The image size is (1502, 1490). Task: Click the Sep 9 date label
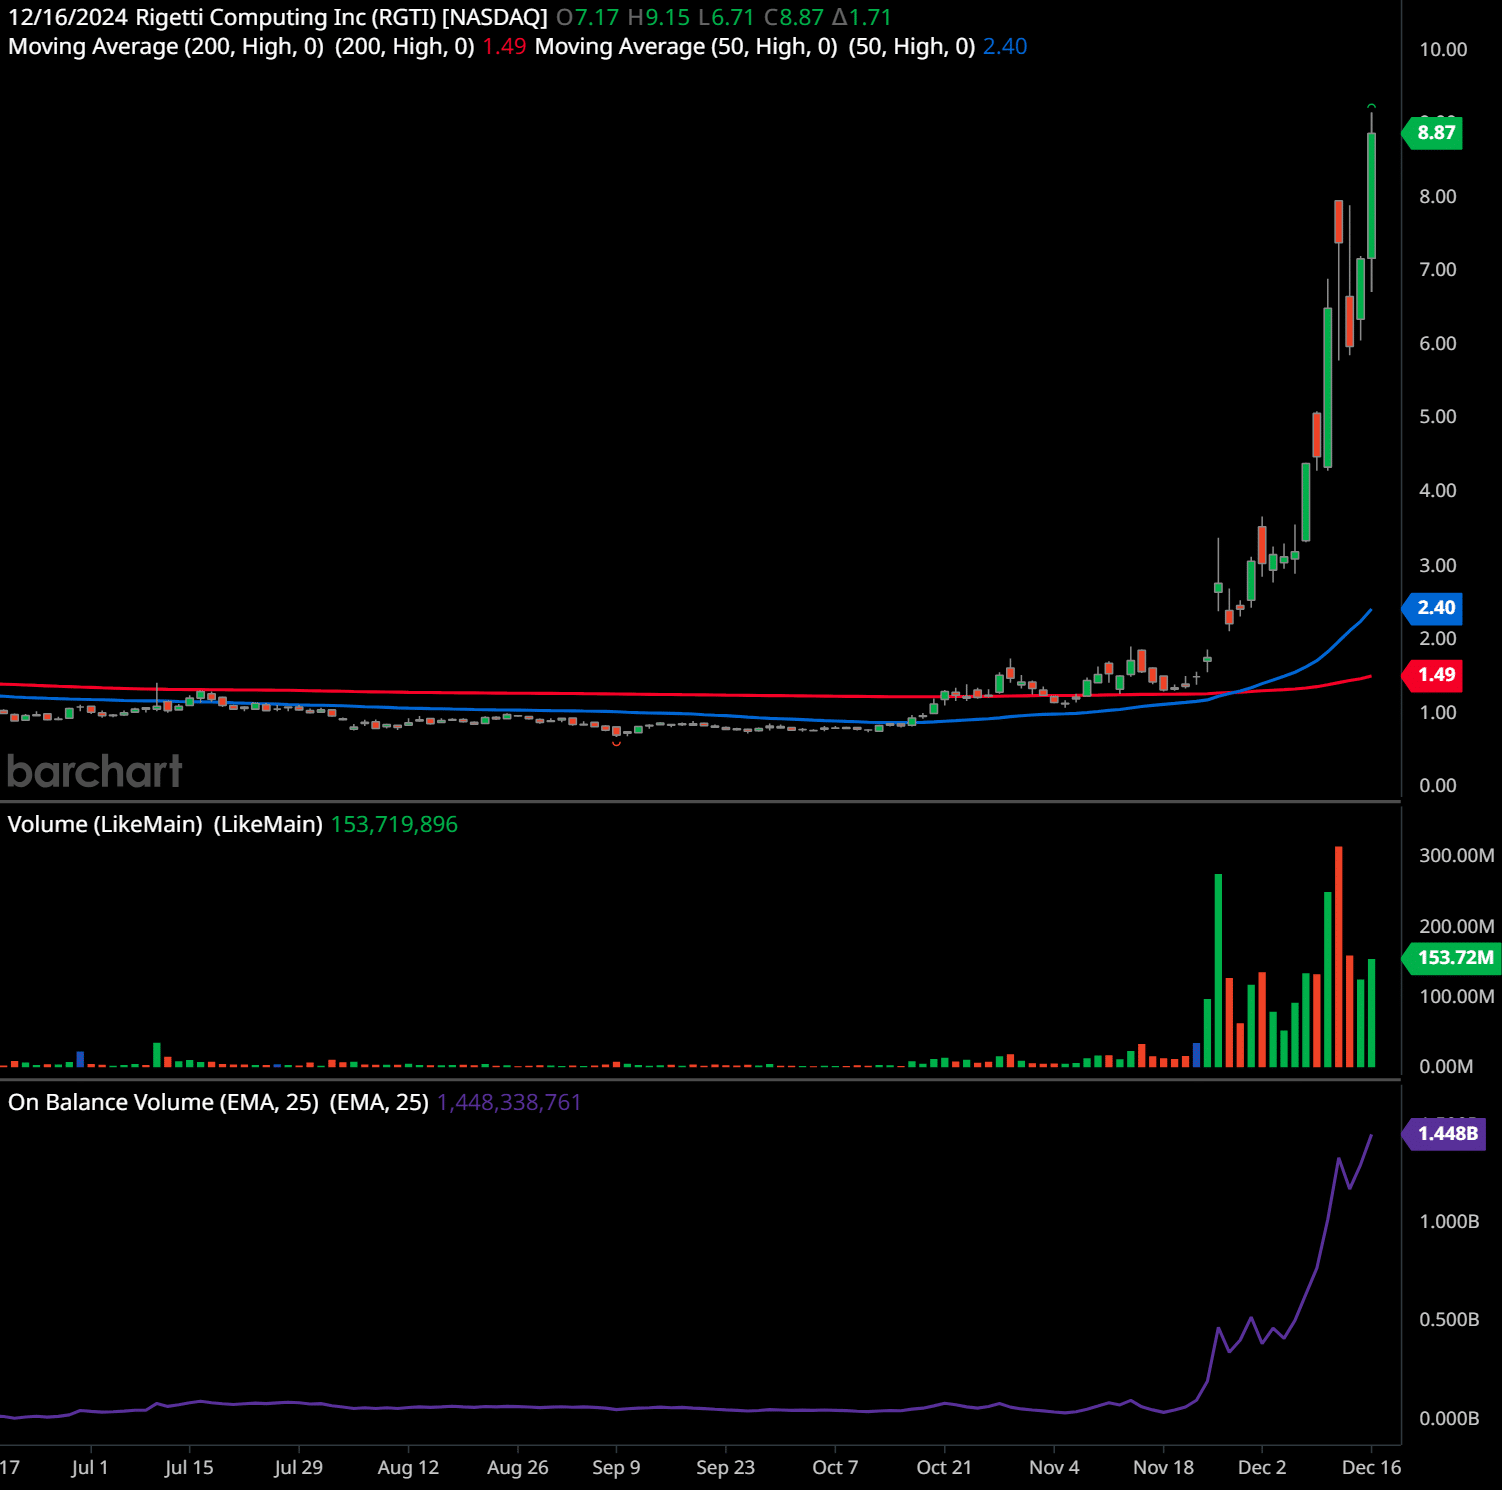(x=616, y=1467)
